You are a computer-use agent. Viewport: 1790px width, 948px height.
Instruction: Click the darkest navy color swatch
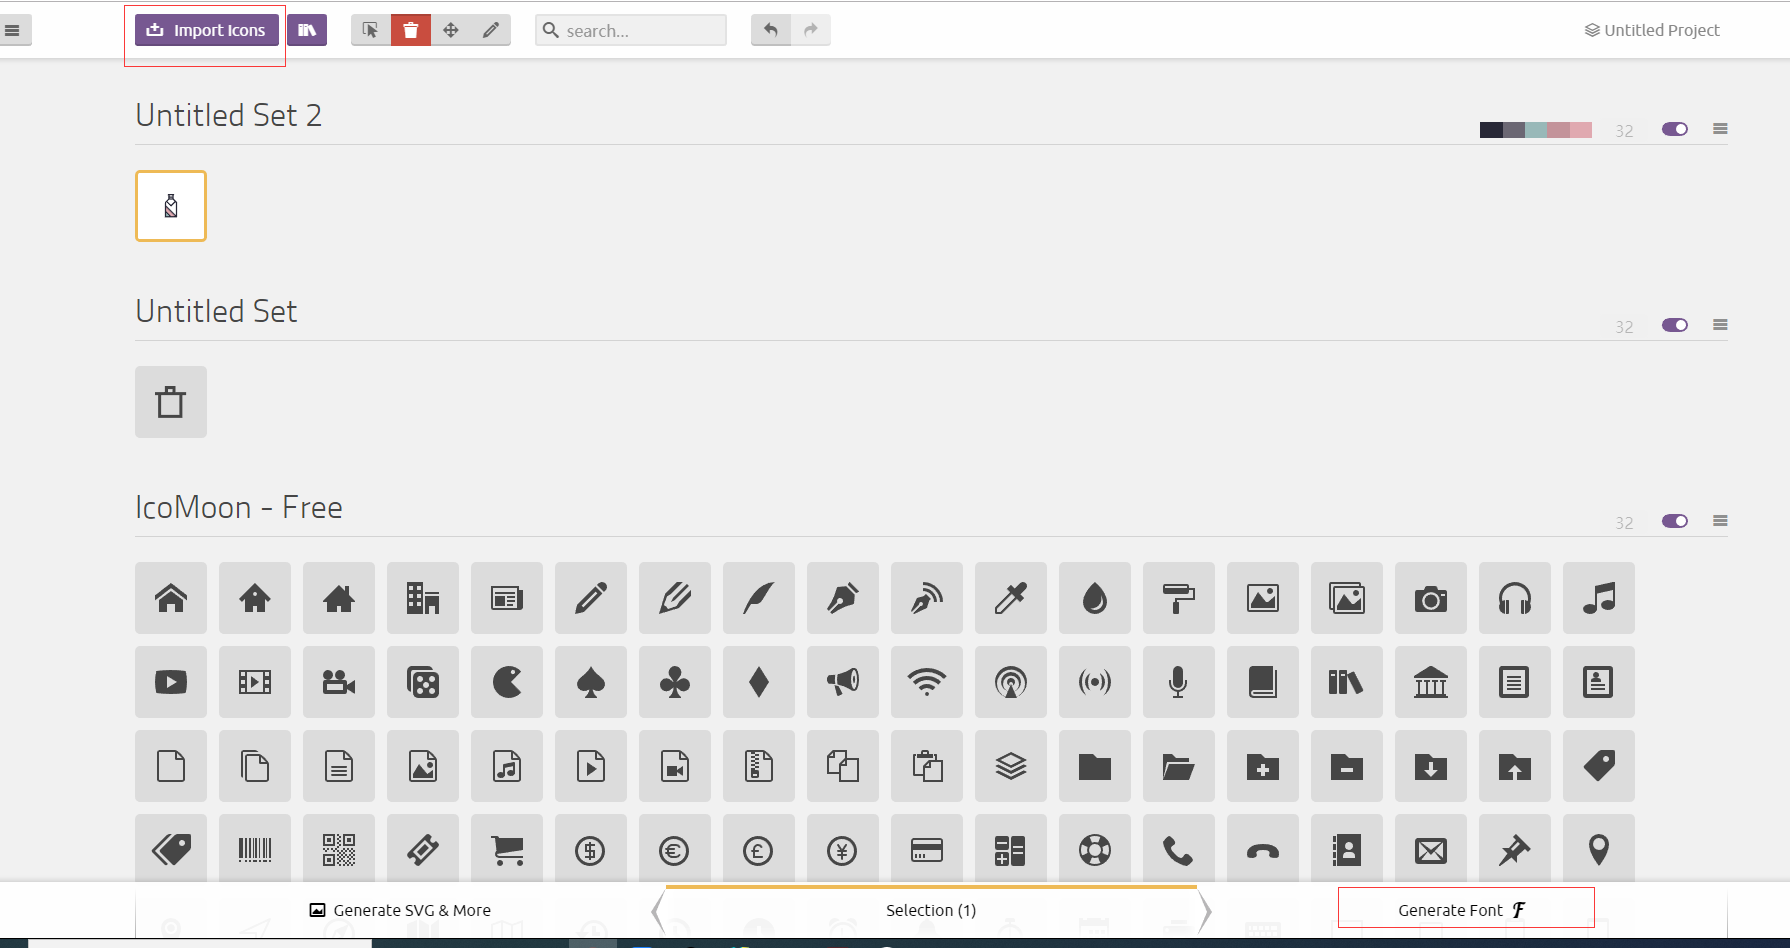pyautogui.click(x=1491, y=130)
